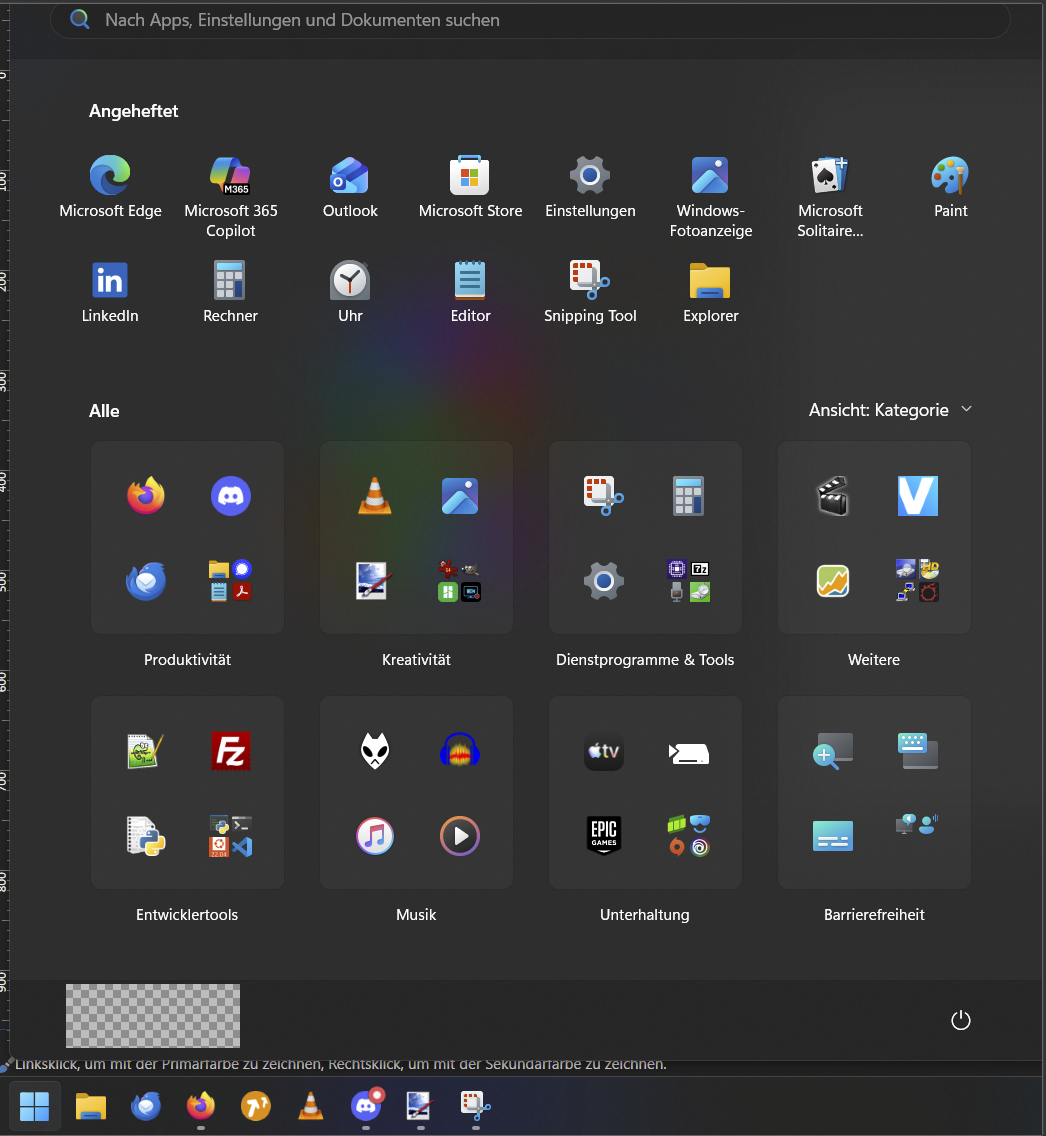Open live captions in Barrierefreiheit
The height and width of the screenshot is (1136, 1046).
832,836
